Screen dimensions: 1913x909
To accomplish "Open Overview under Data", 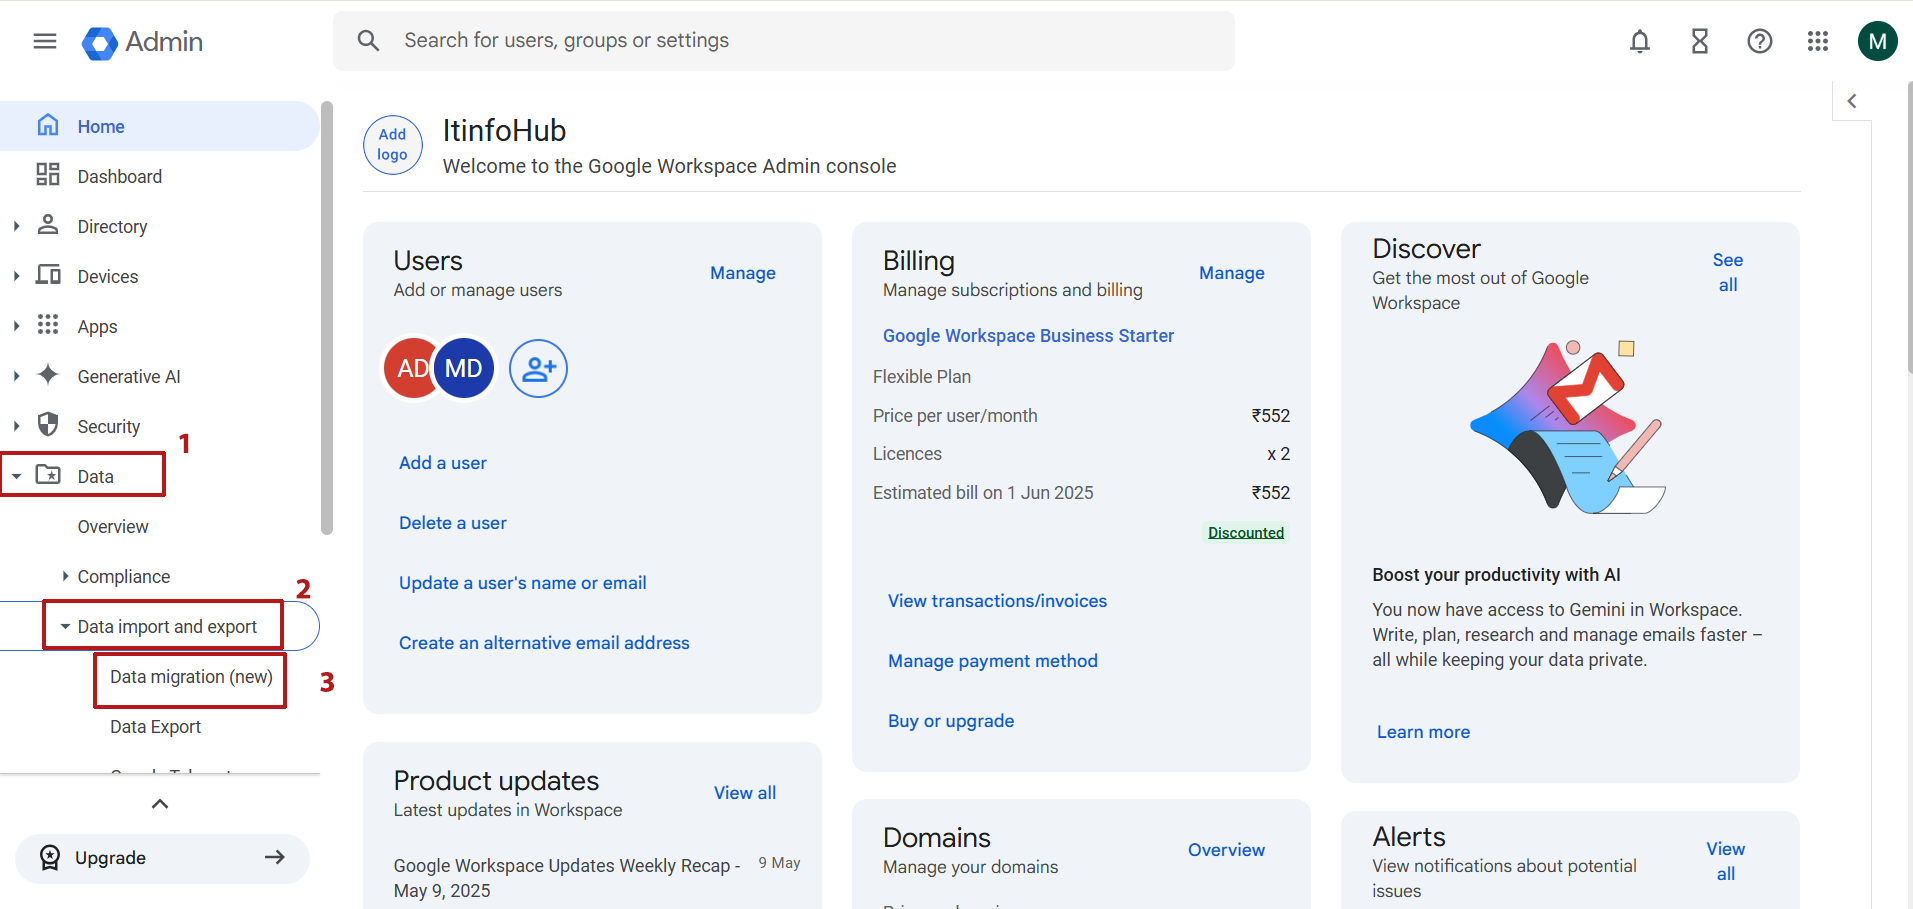I will (113, 527).
